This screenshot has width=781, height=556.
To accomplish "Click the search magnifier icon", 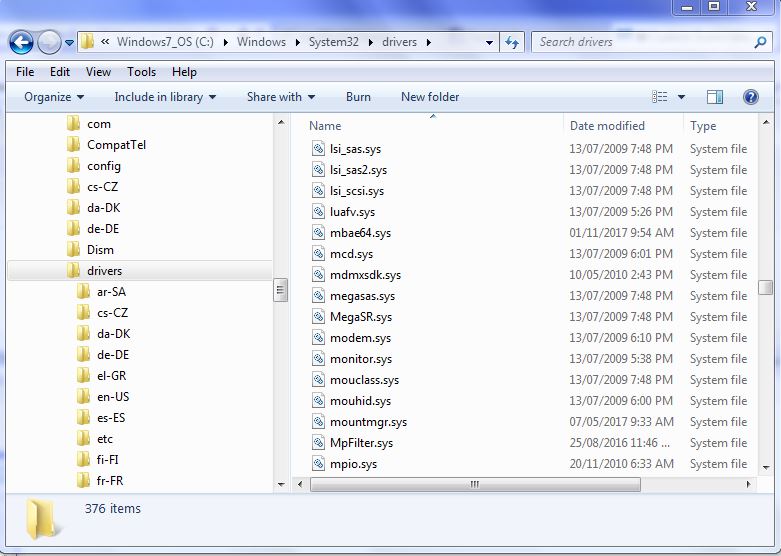I will click(x=760, y=42).
